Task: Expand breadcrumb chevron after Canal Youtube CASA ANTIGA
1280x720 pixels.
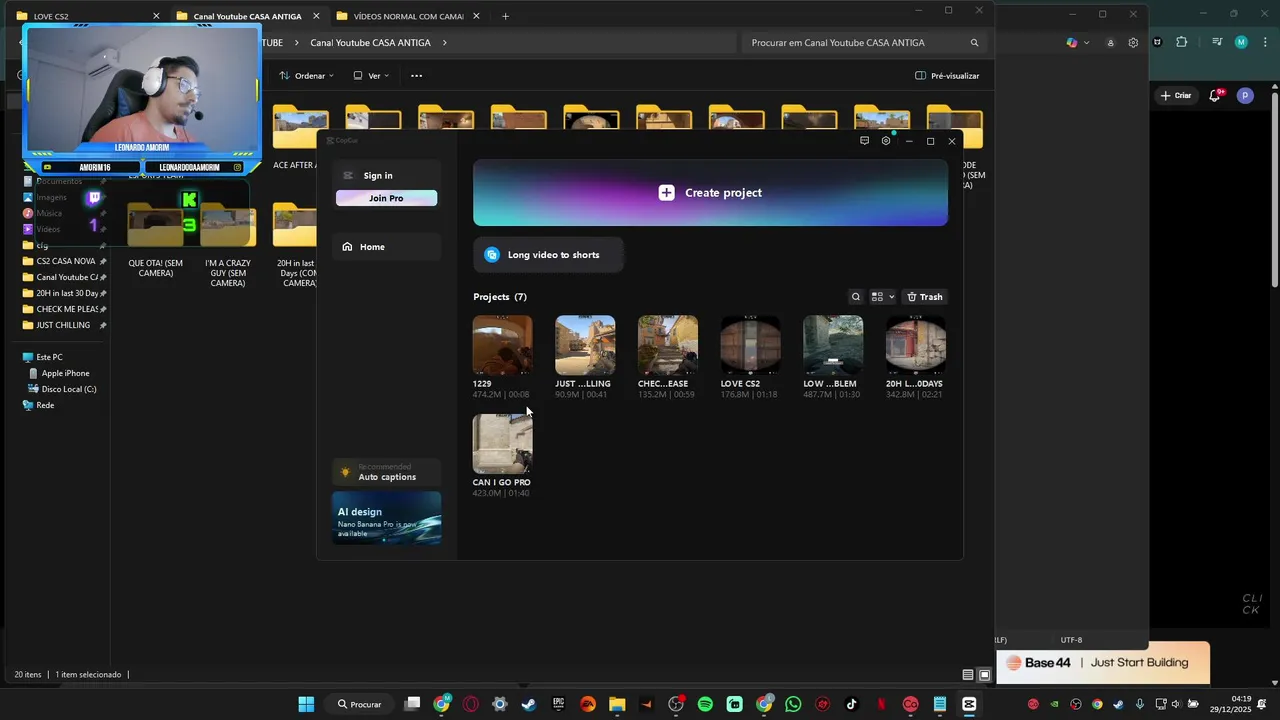Action: click(444, 43)
